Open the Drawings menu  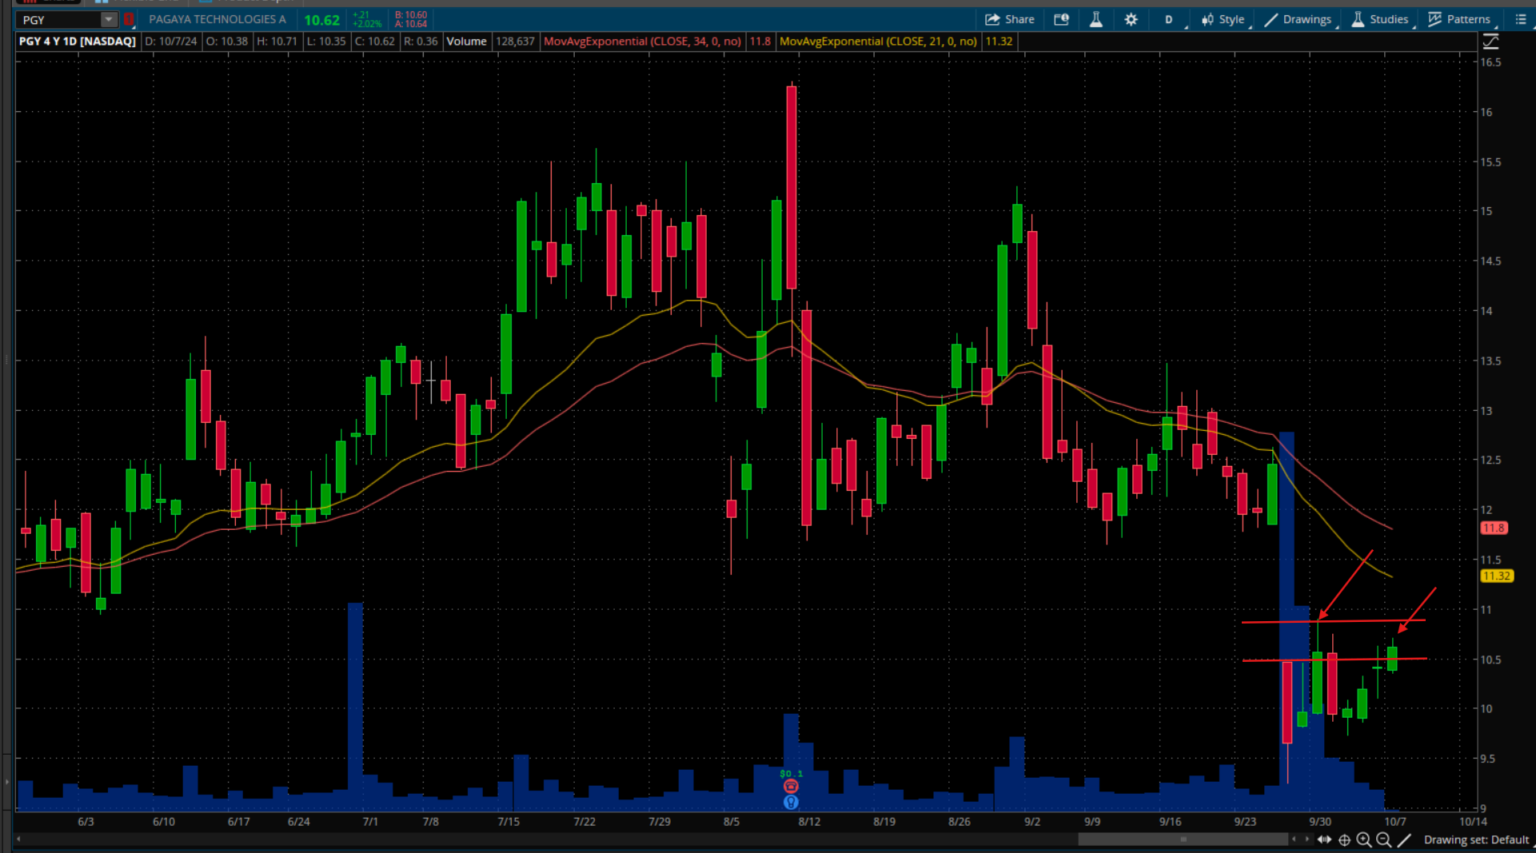point(1298,19)
